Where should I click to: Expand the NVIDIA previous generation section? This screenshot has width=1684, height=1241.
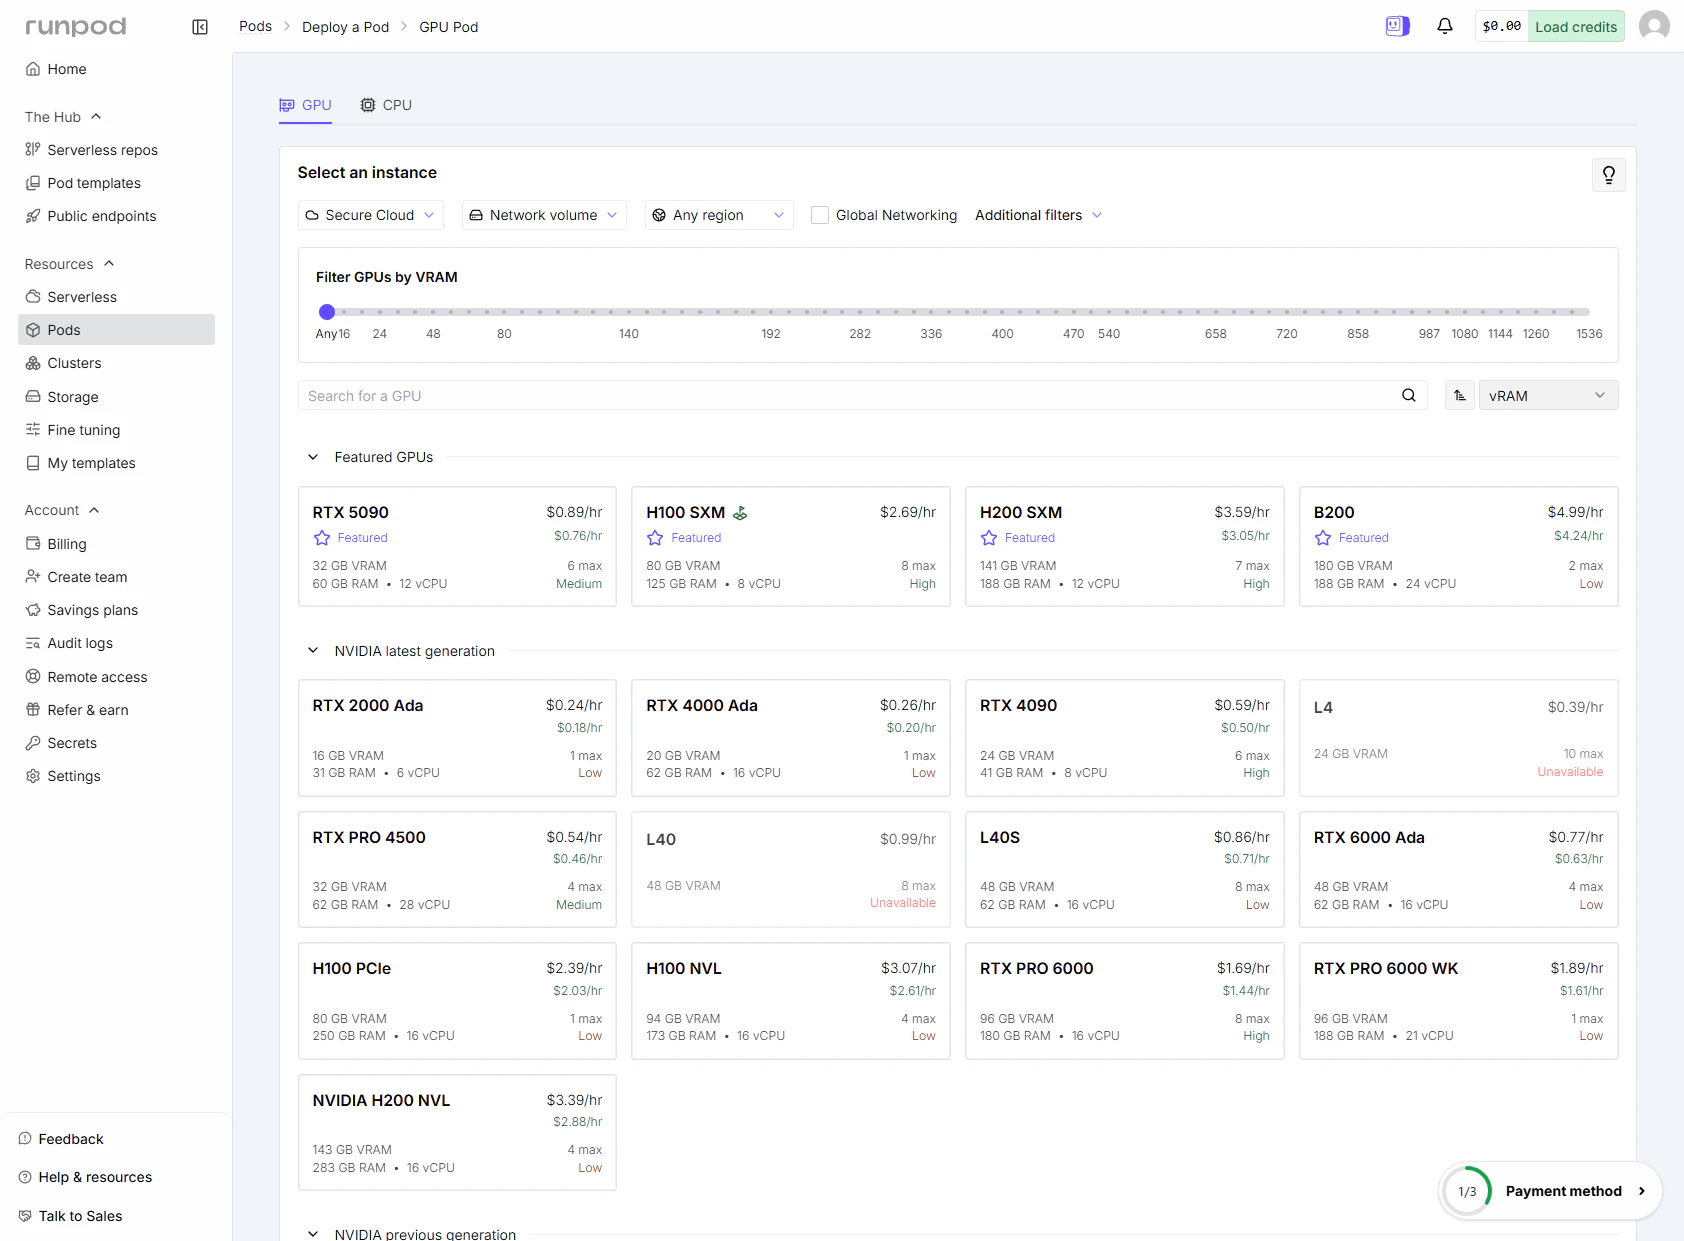[313, 1234]
